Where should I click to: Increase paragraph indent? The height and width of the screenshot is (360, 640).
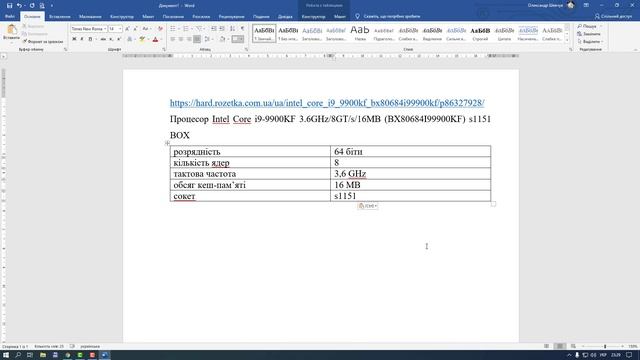(222, 29)
